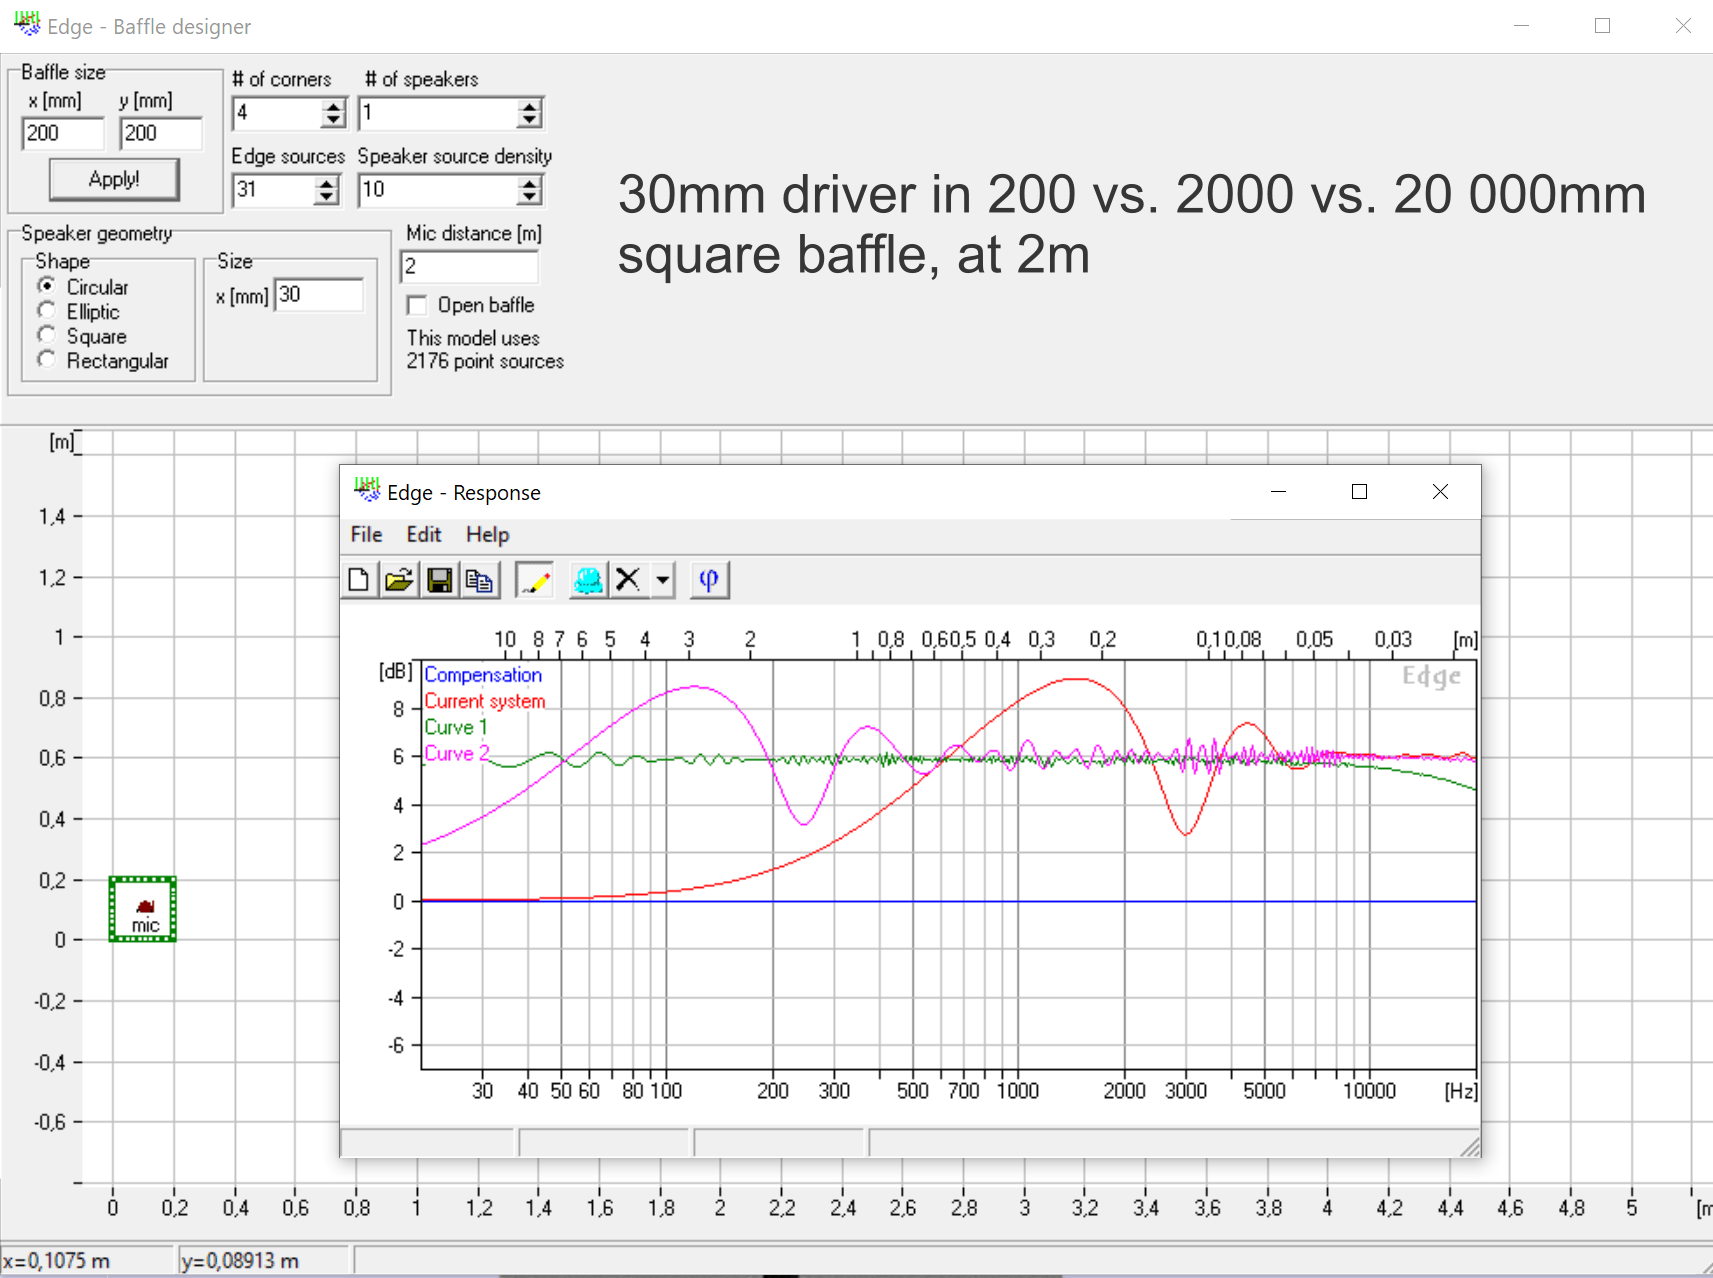Open the Edit menu in Response window
Viewport: 1713px width, 1278px height.
coord(424,534)
